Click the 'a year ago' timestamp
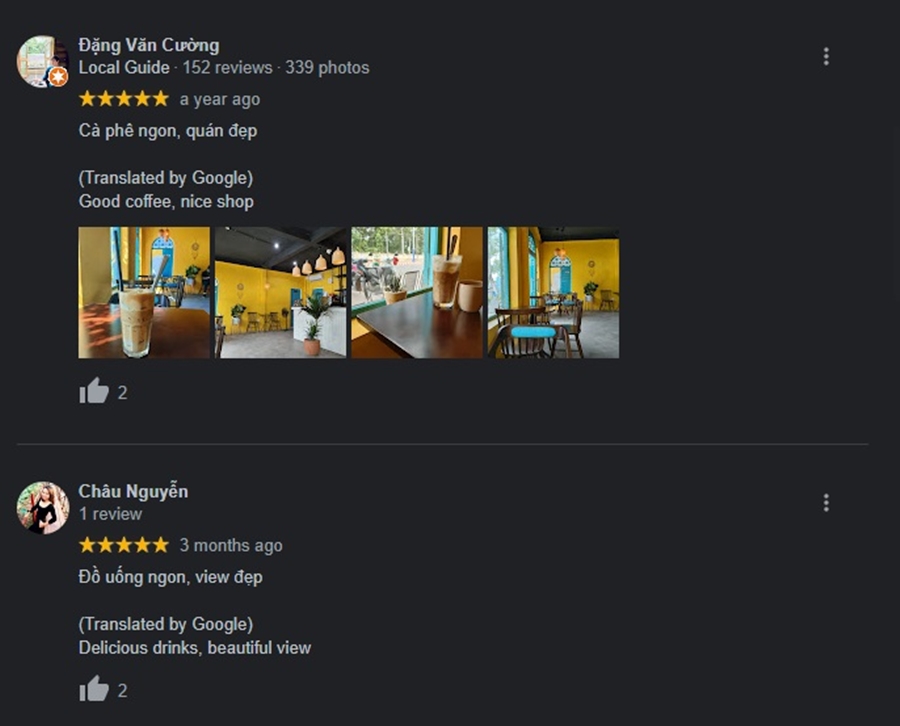Viewport: 900px width, 726px height. [220, 99]
